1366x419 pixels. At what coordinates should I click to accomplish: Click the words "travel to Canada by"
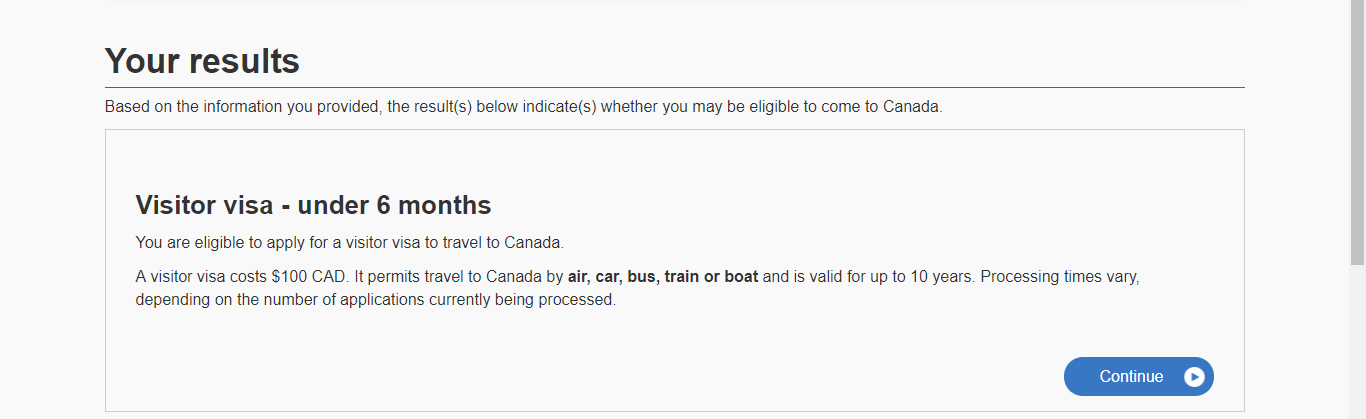click(x=496, y=276)
